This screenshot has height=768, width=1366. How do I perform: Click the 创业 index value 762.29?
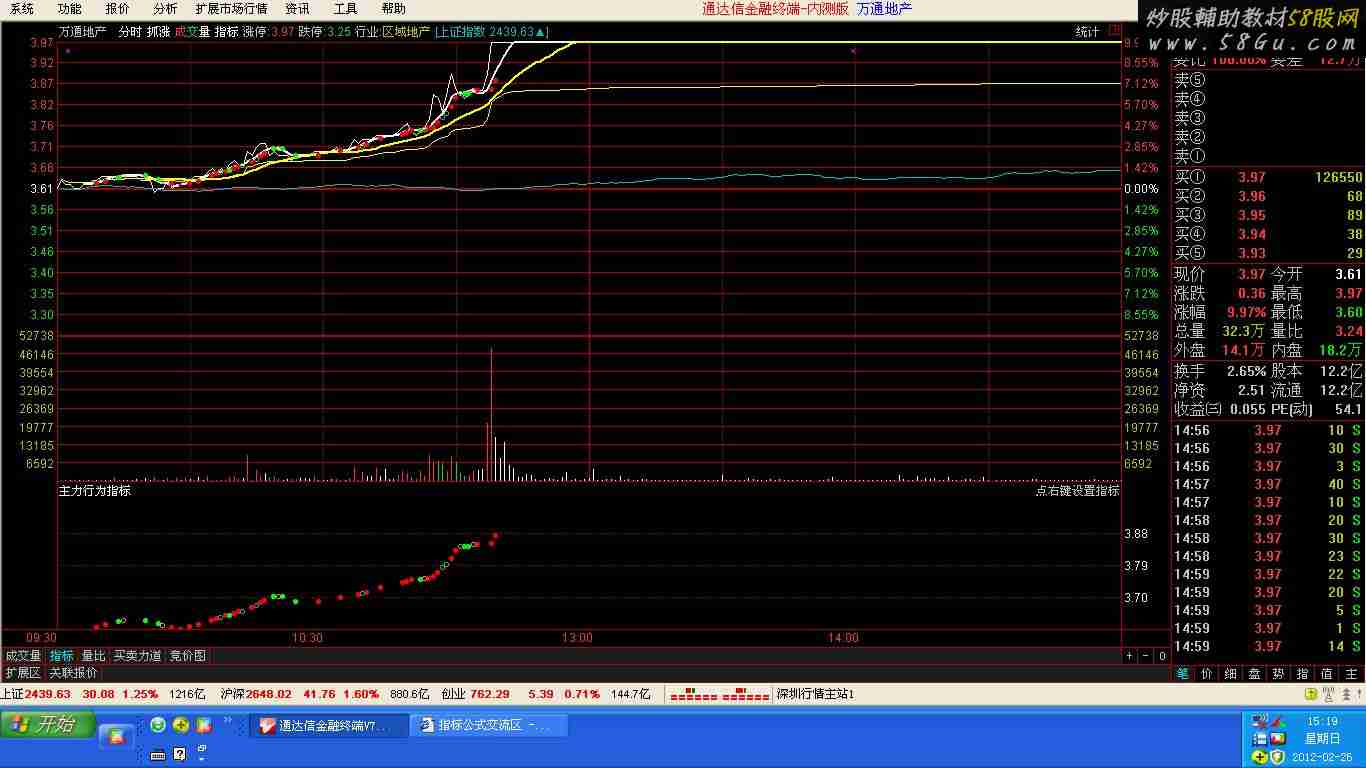pyautogui.click(x=490, y=694)
